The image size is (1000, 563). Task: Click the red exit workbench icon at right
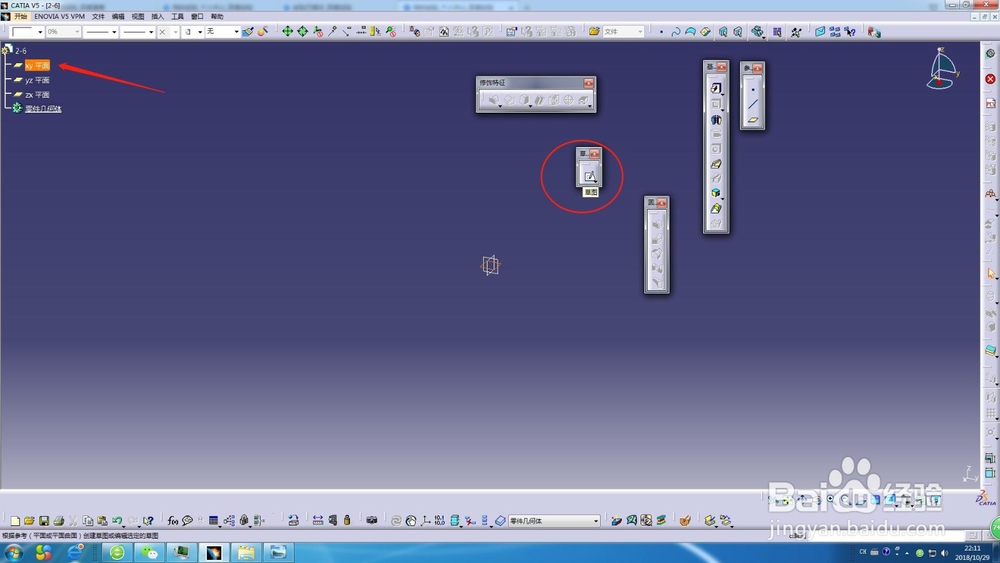990,79
